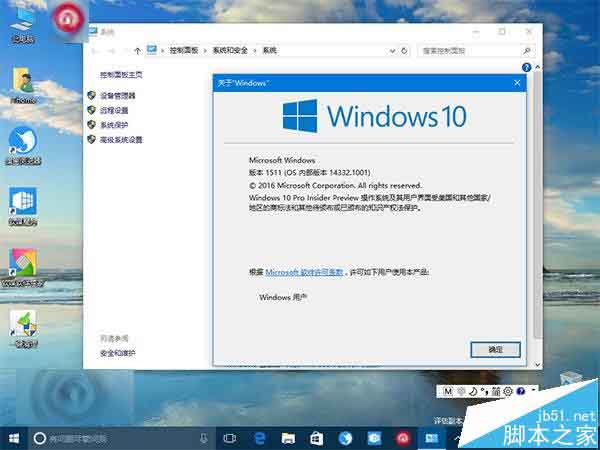600x450 pixels.
Task: Click the scrollbar up arrow in System window
Action: [537, 67]
